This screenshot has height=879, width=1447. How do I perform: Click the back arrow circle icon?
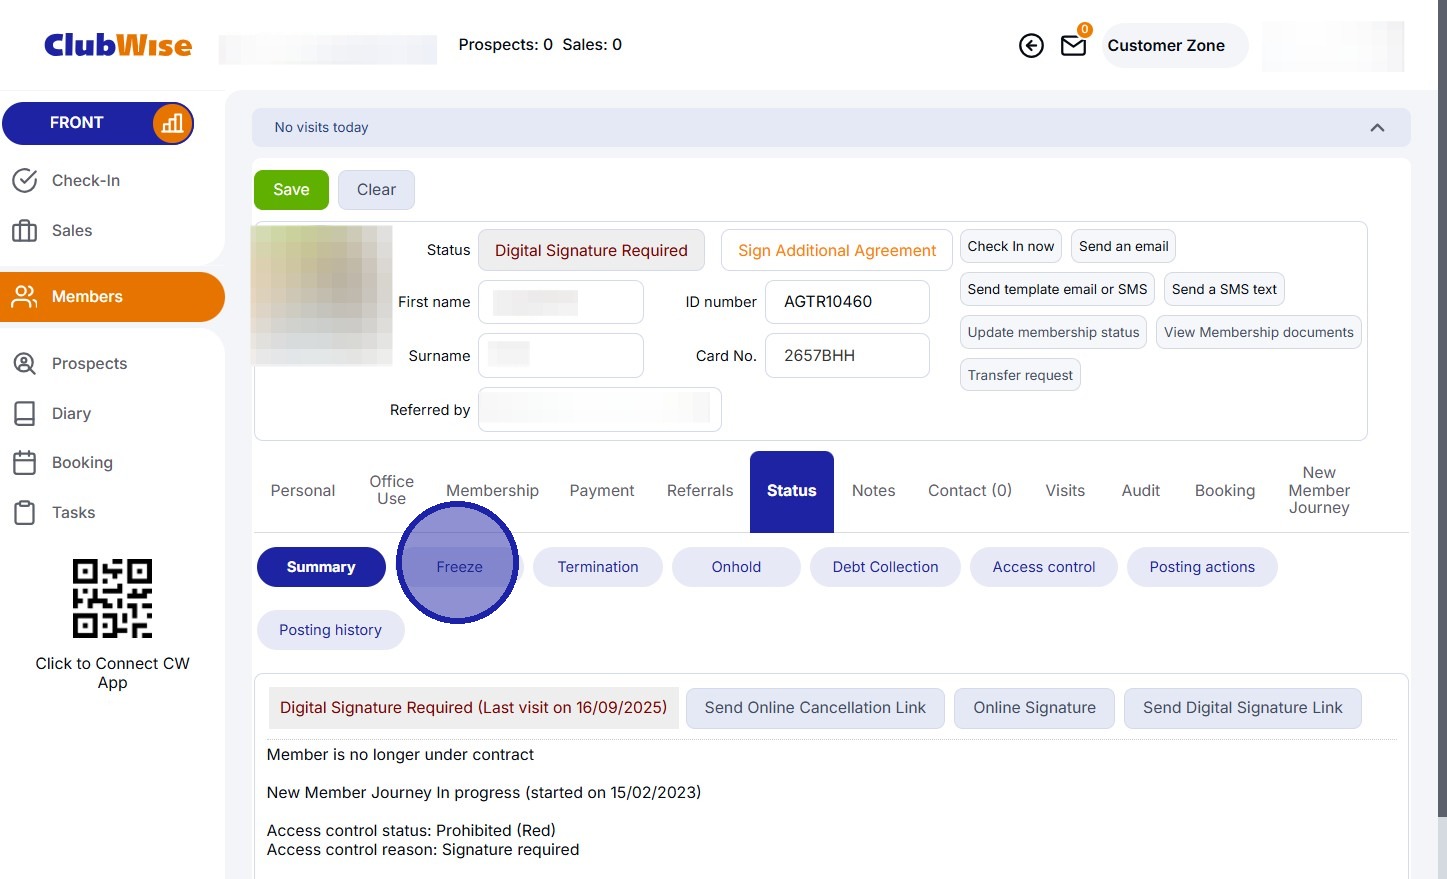[x=1031, y=45]
